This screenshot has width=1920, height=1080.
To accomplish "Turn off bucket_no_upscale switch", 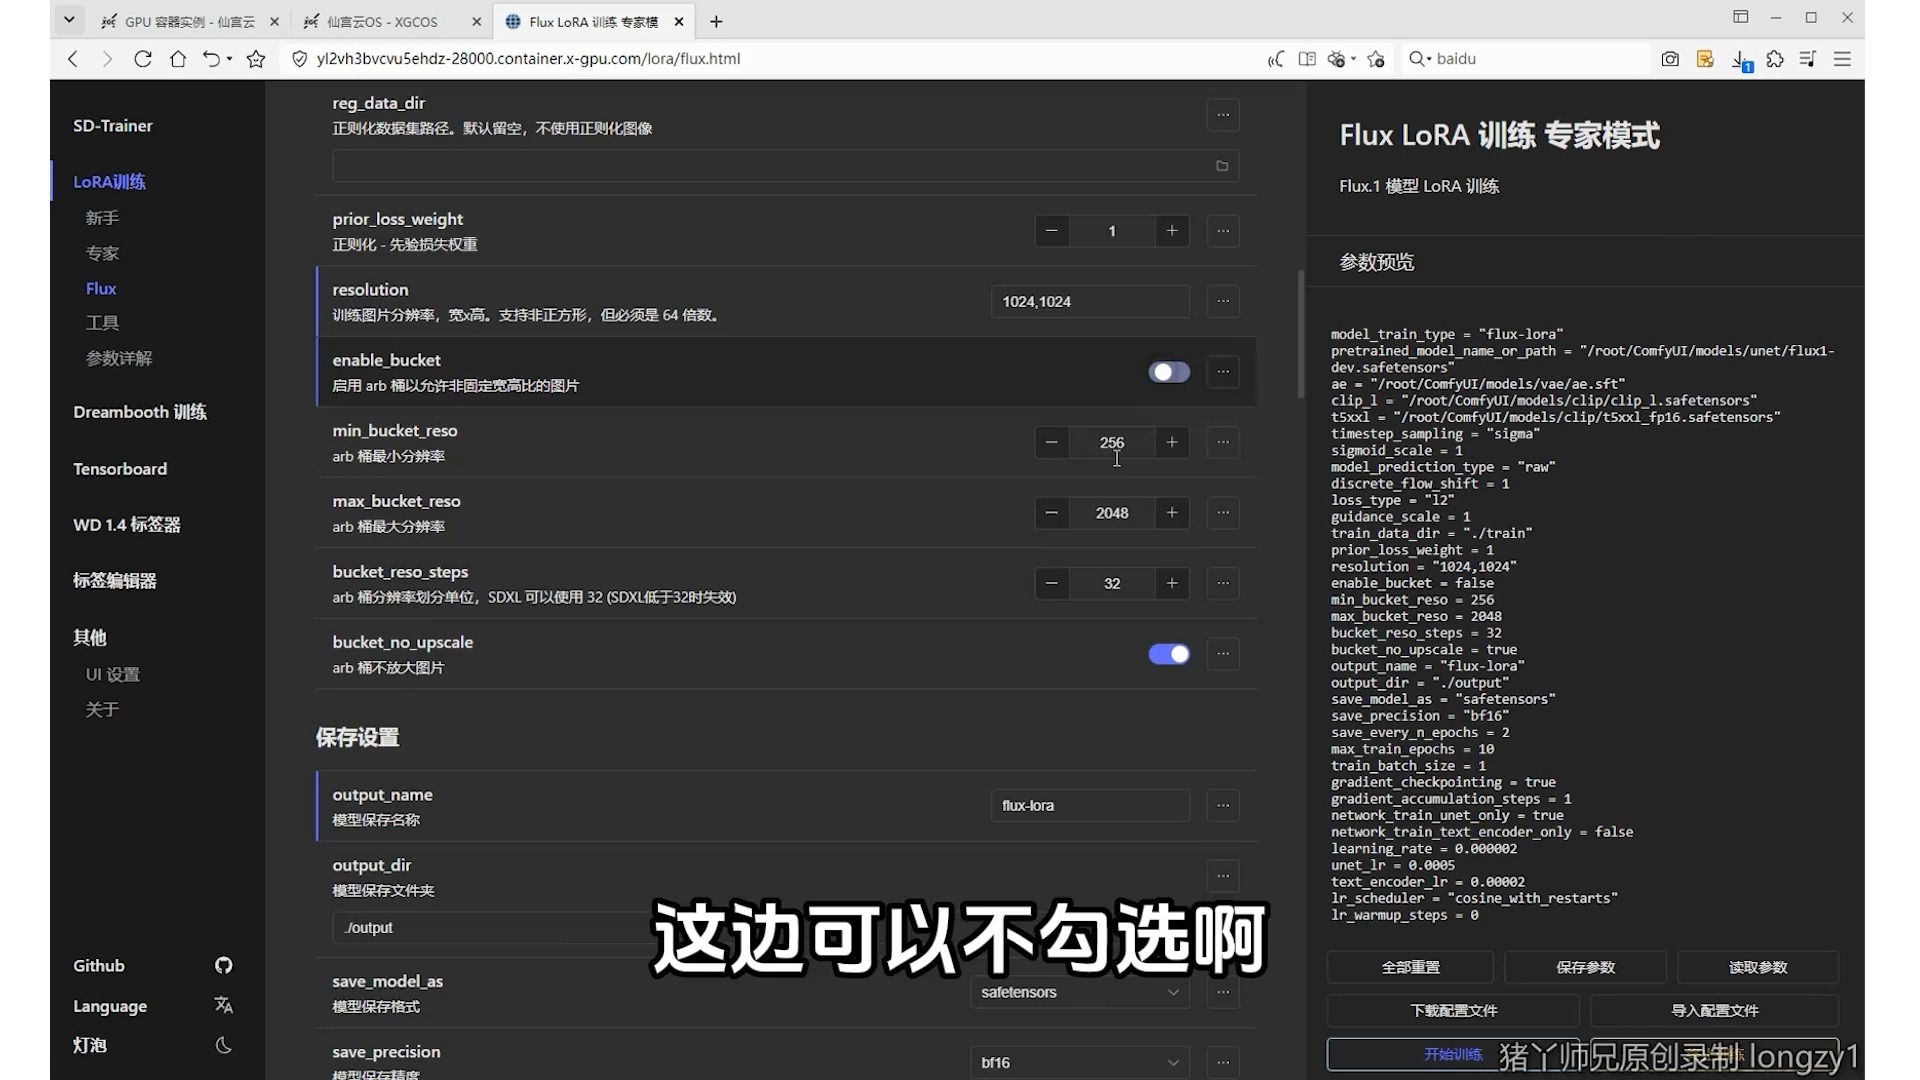I will point(1169,654).
